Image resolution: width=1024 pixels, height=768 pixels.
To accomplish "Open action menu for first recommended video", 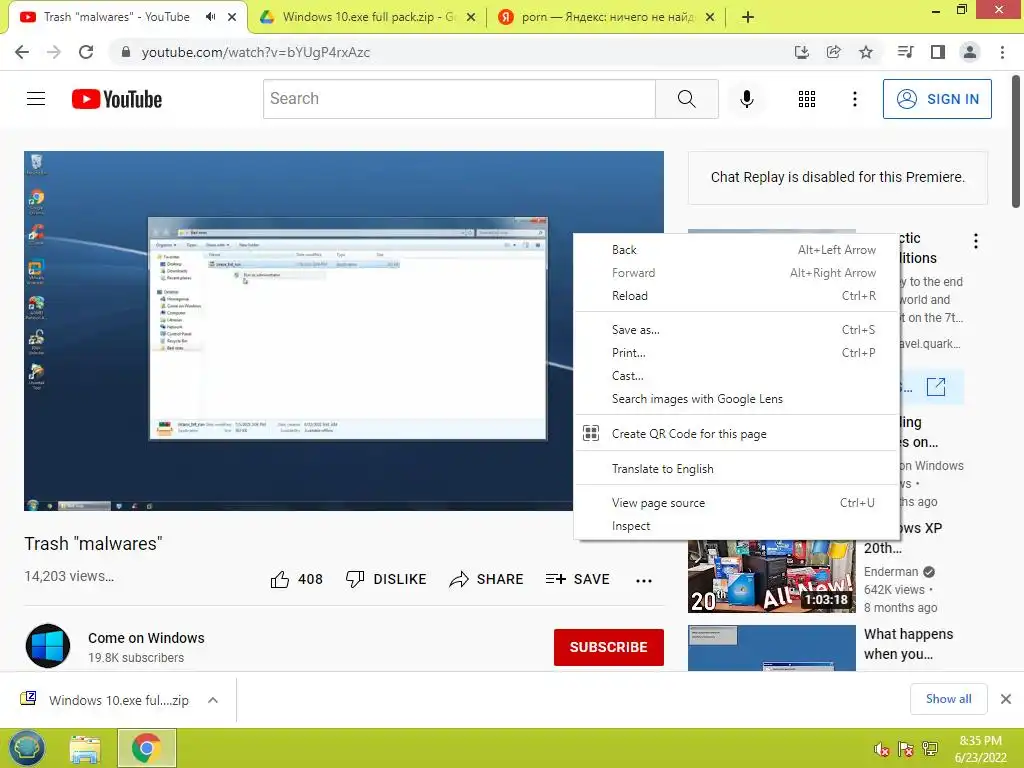I will 976,241.
